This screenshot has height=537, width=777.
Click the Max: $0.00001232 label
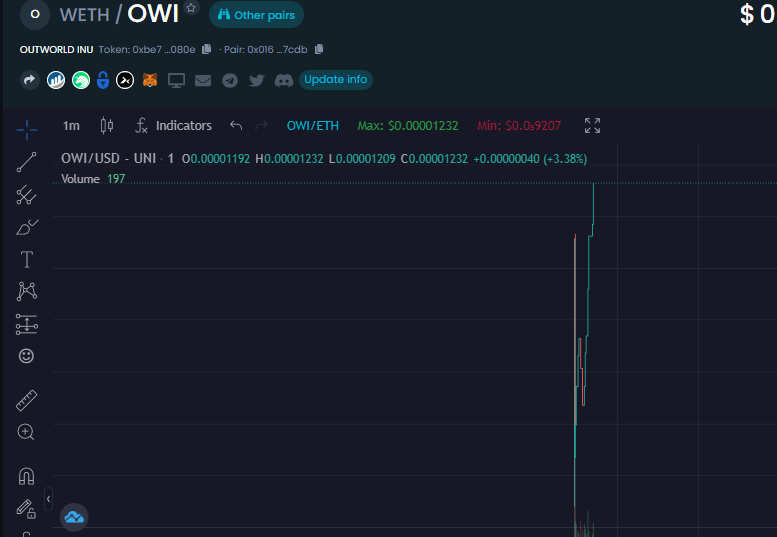(x=408, y=126)
